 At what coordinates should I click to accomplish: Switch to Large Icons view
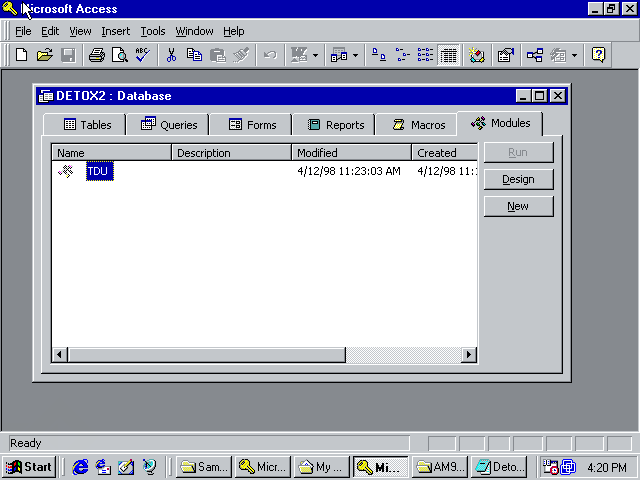pos(379,55)
